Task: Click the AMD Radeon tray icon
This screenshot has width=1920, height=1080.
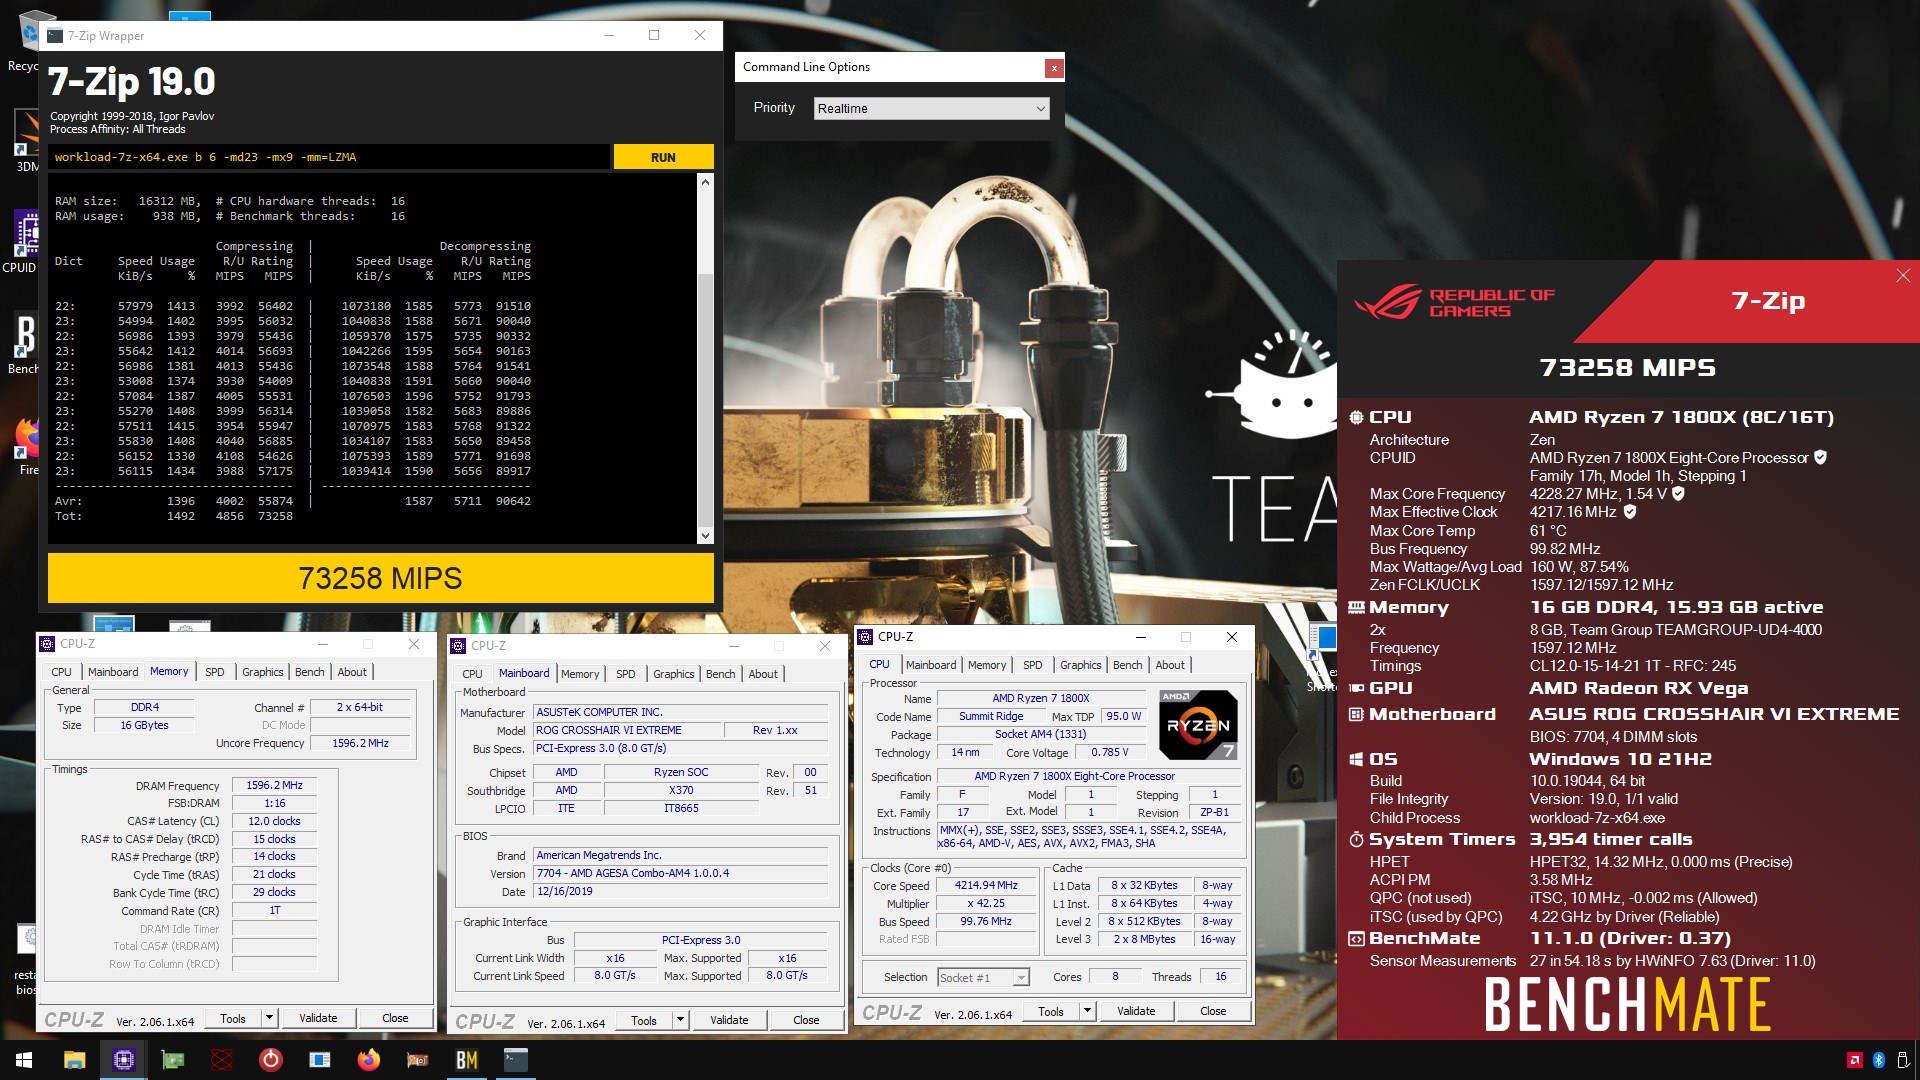Action: [1854, 1060]
